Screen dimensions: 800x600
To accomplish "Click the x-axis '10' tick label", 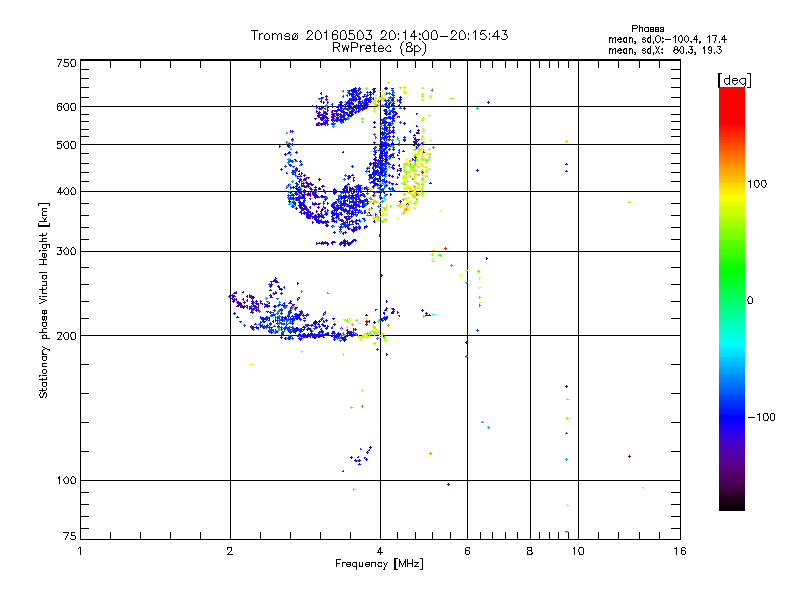I will pos(578,551).
